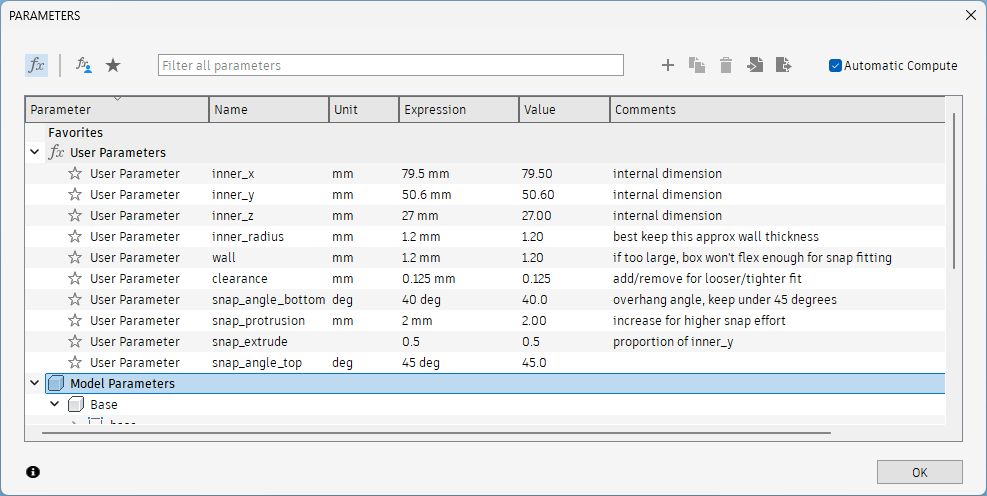
Task: Click the 0.125 value cell of clearance
Action: (x=536, y=278)
